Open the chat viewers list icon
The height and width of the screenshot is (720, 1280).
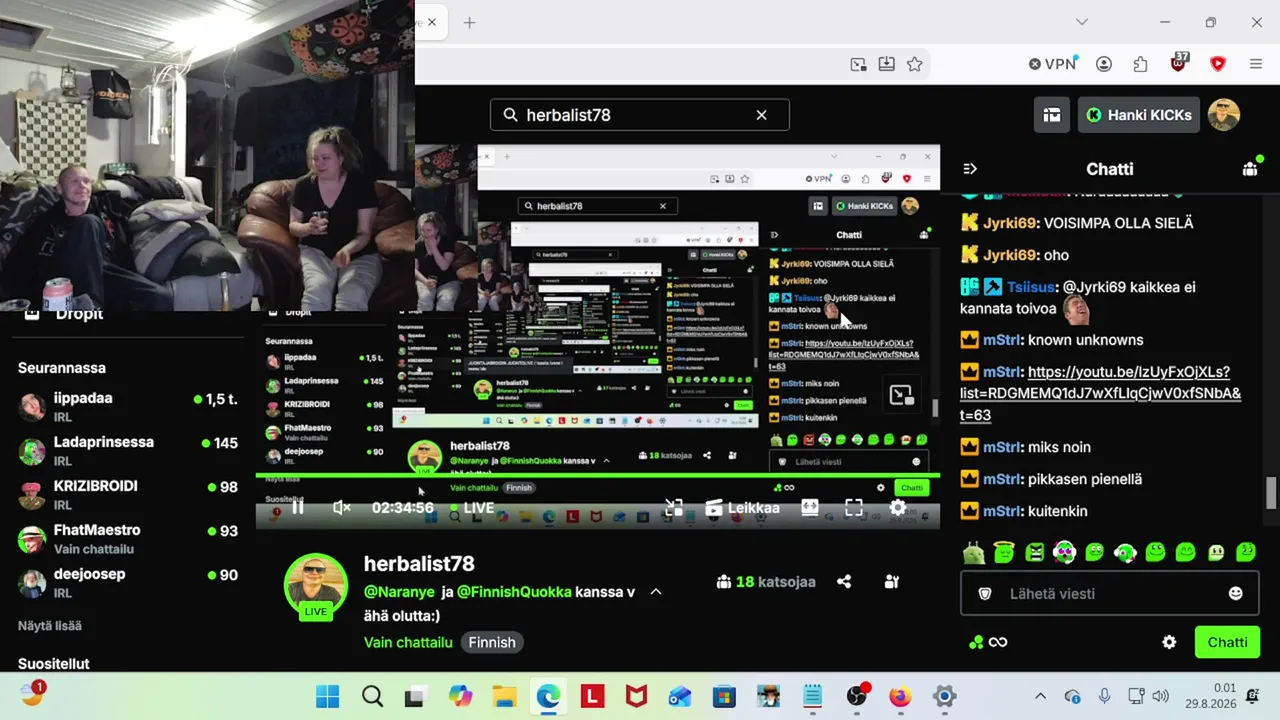[1250, 168]
